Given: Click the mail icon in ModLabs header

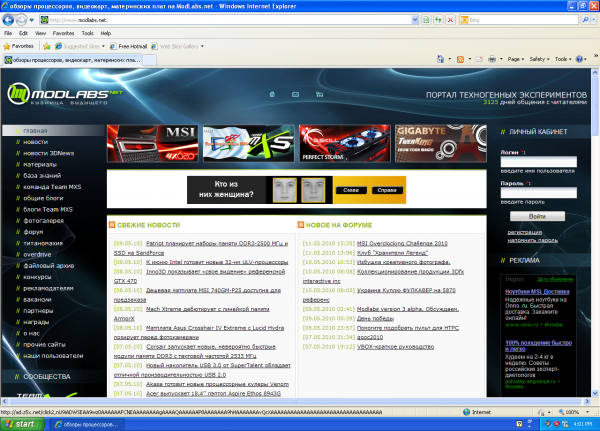Looking at the screenshot, I should click(295, 94).
